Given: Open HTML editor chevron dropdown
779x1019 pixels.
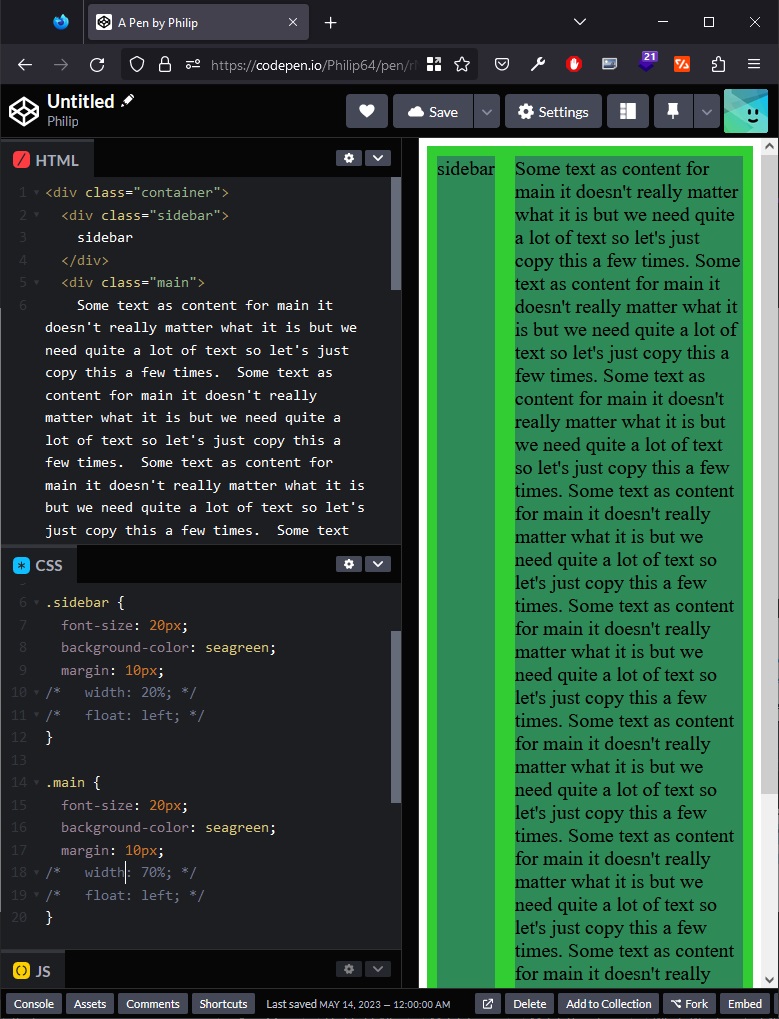Looking at the screenshot, I should [378, 158].
